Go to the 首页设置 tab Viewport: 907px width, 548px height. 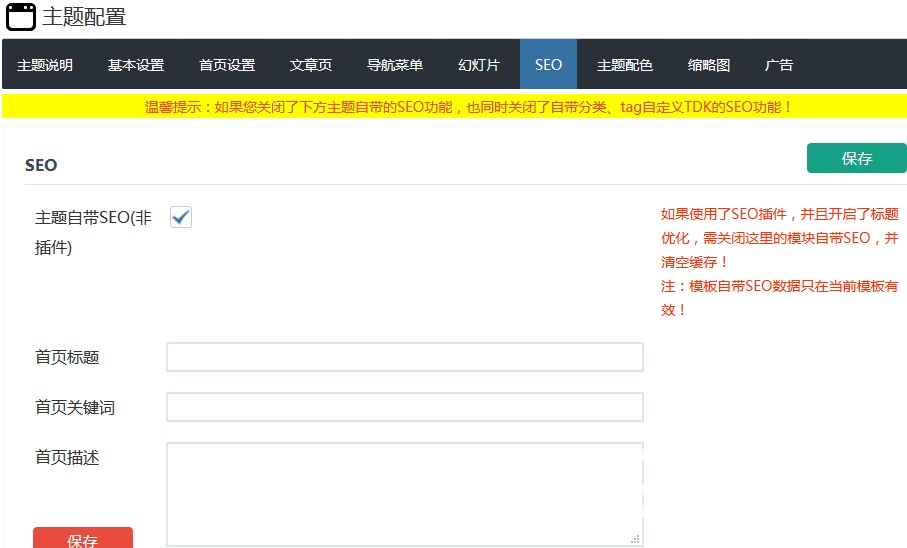click(227, 65)
